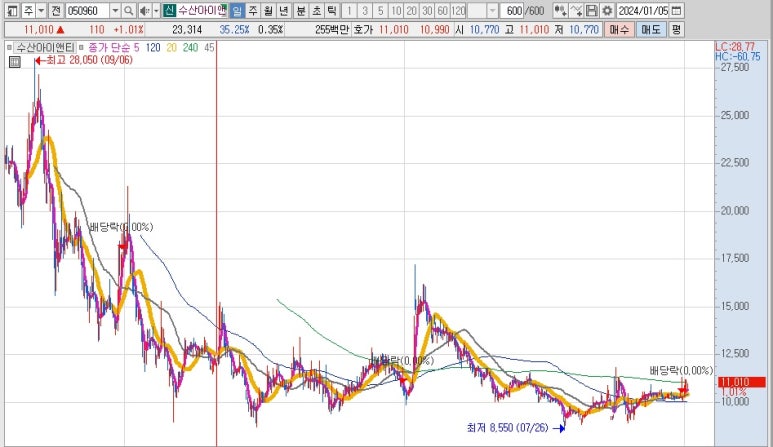The width and height of the screenshot is (773, 447).
Task: Select the 20 interval button
Action: [412, 10]
